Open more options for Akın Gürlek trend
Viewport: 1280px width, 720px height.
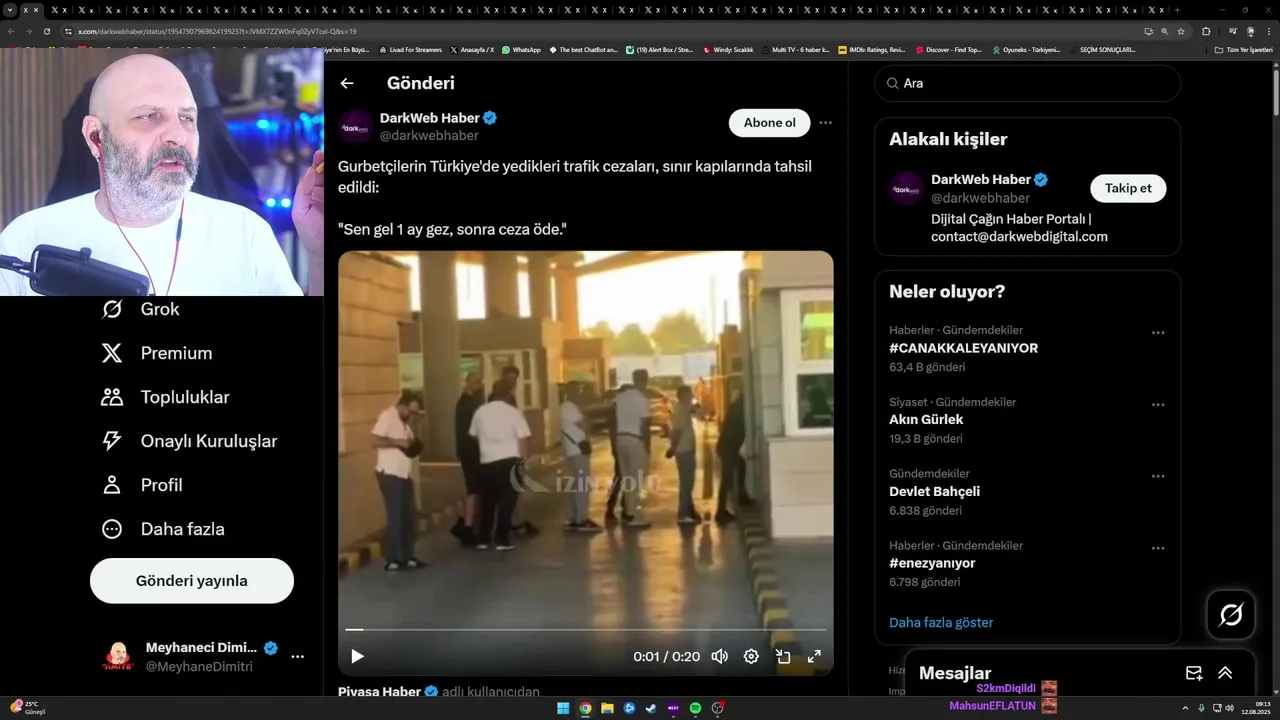click(x=1158, y=405)
